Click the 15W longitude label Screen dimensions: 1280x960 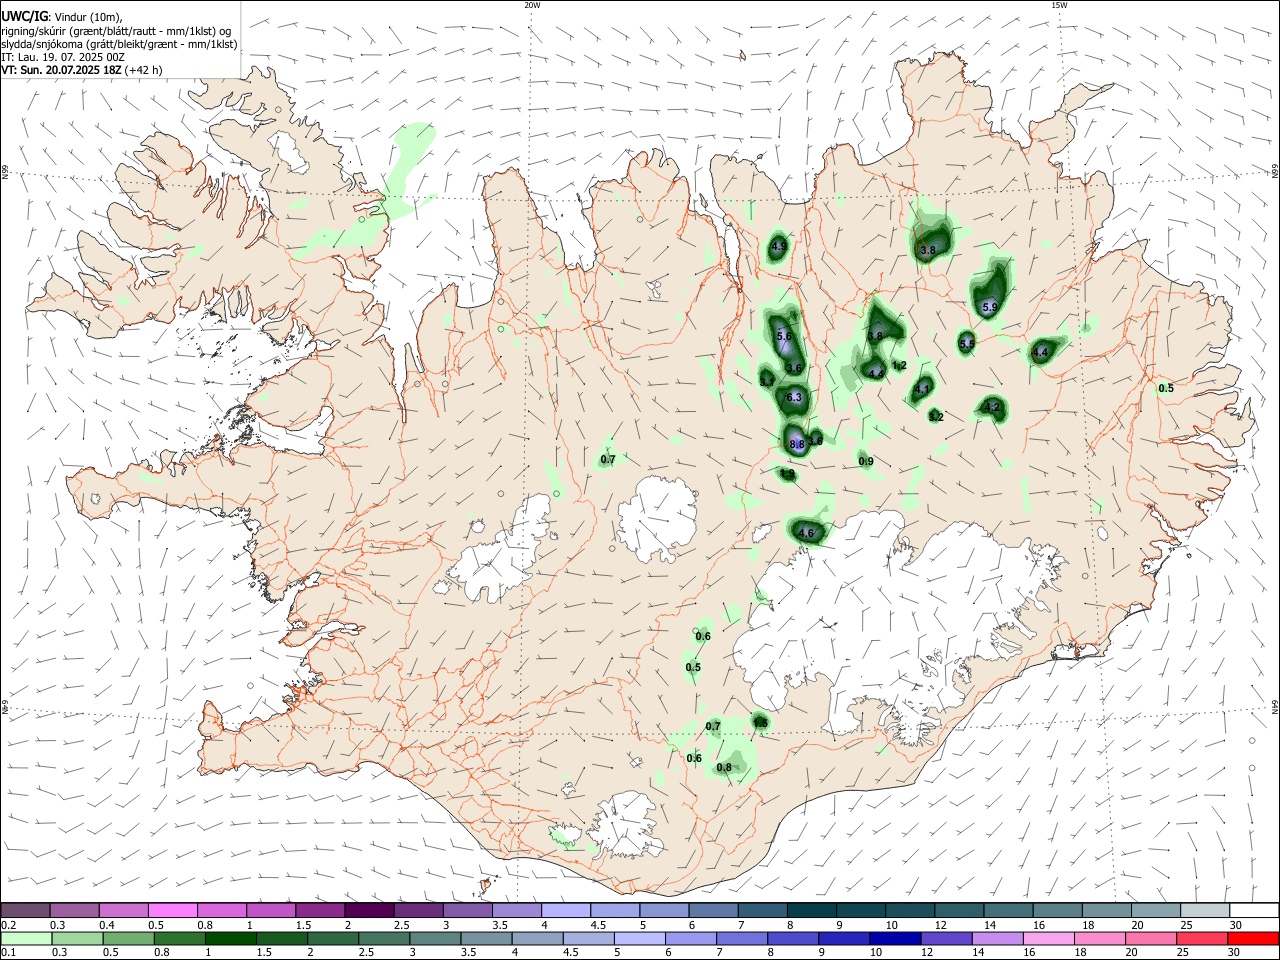pyautogui.click(x=1058, y=5)
